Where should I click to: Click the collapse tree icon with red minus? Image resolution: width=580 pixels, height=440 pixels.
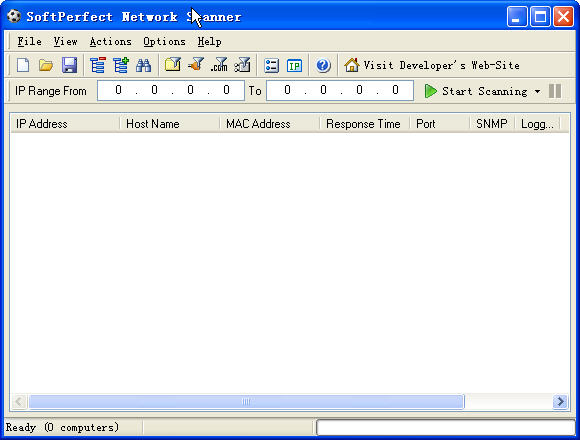(x=98, y=65)
